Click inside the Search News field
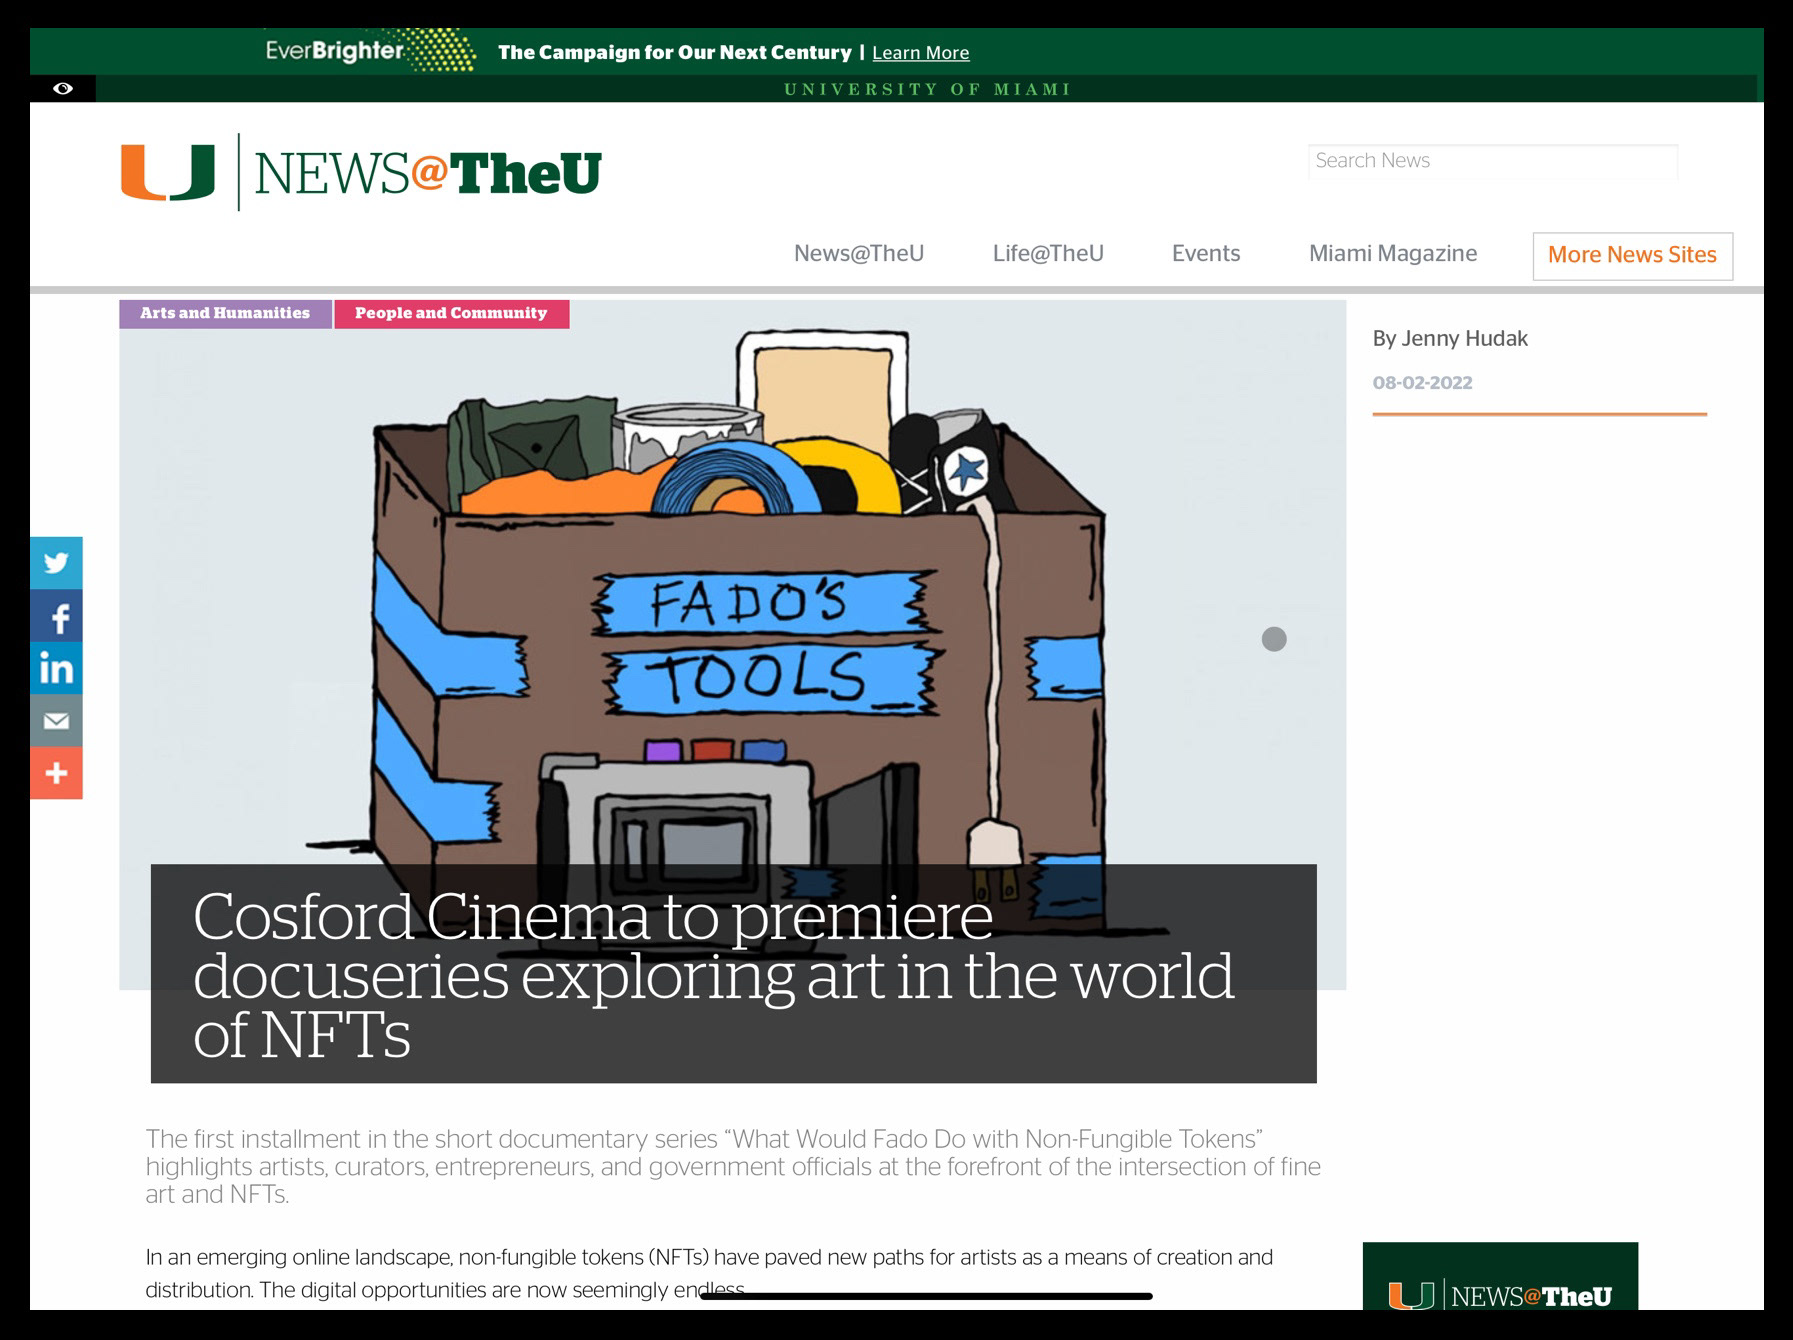 1492,161
